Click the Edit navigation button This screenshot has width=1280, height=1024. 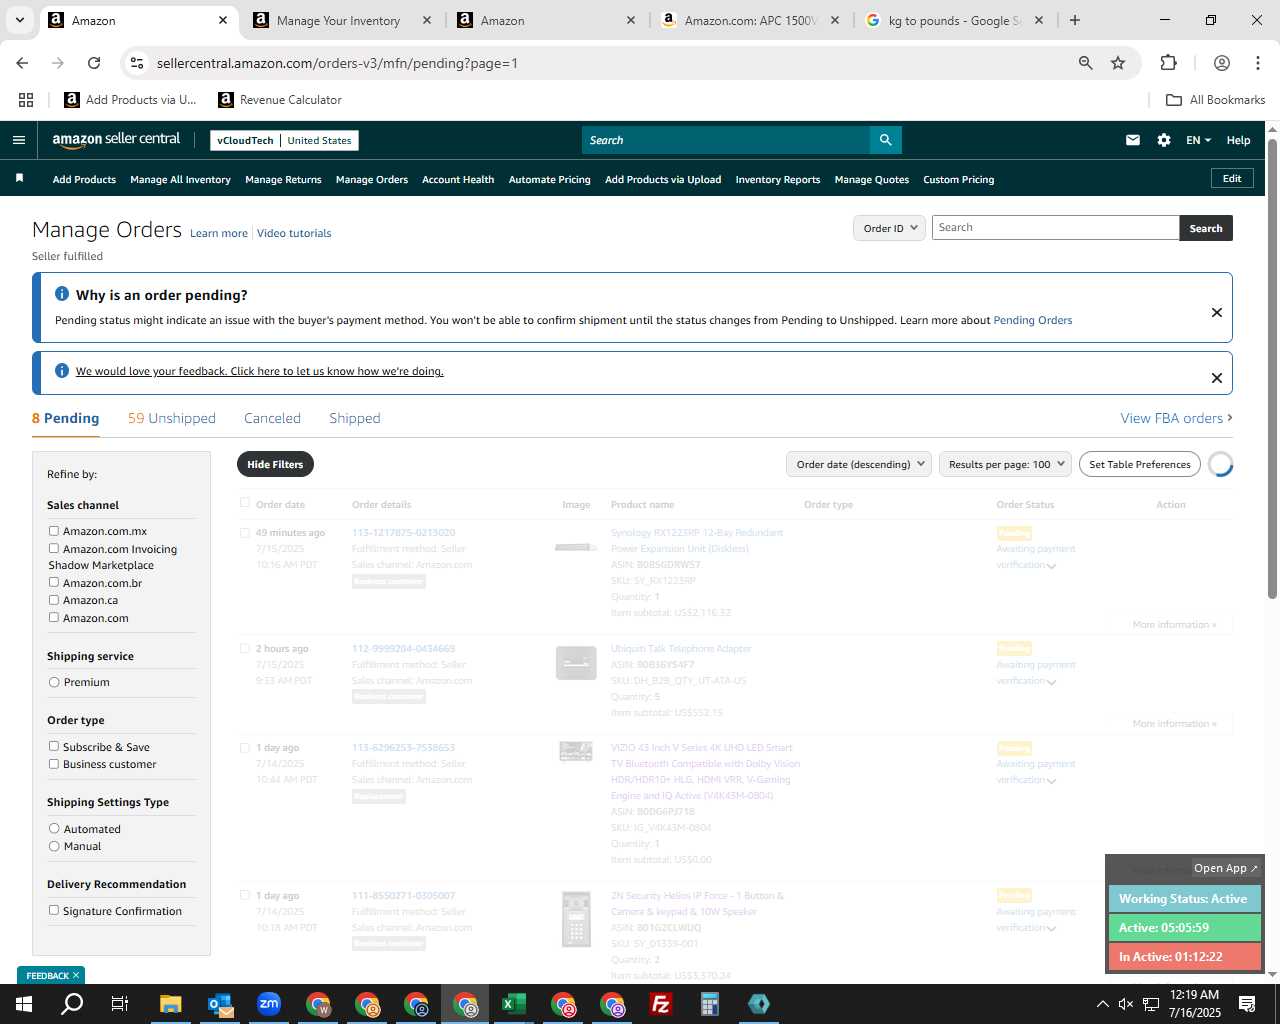pyautogui.click(x=1232, y=178)
